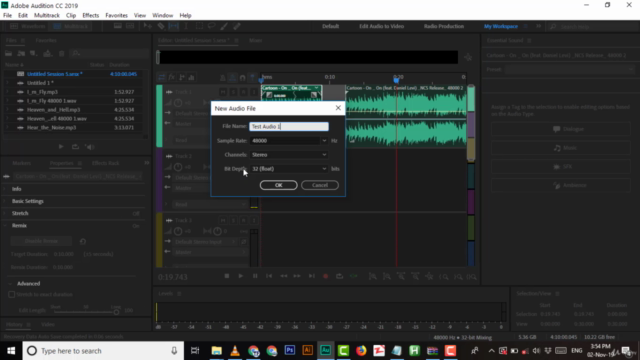Click the Track 3 volume knob
640x360 pixels.
[x=178, y=231]
